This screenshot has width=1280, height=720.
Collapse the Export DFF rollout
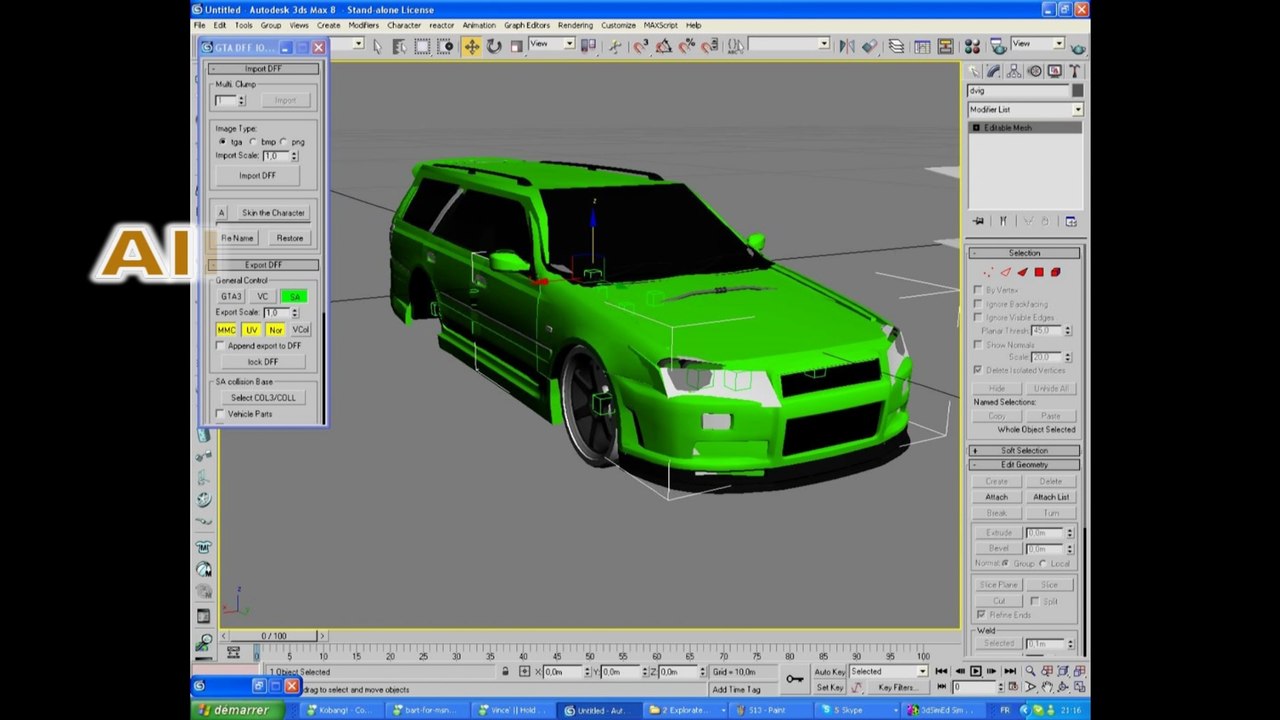(x=263, y=265)
